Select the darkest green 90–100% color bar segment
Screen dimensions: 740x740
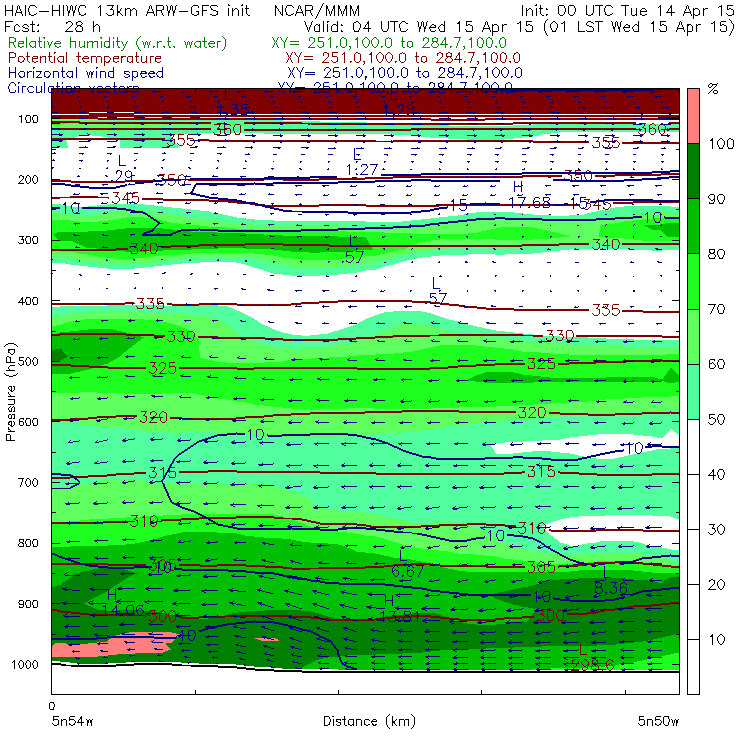(x=693, y=171)
